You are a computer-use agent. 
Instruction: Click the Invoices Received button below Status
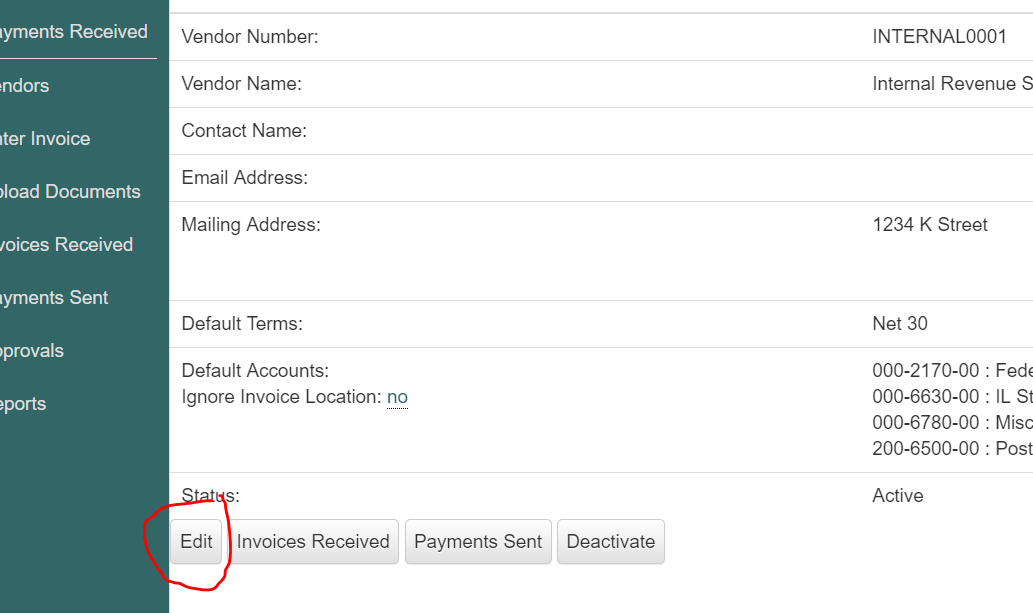313,542
